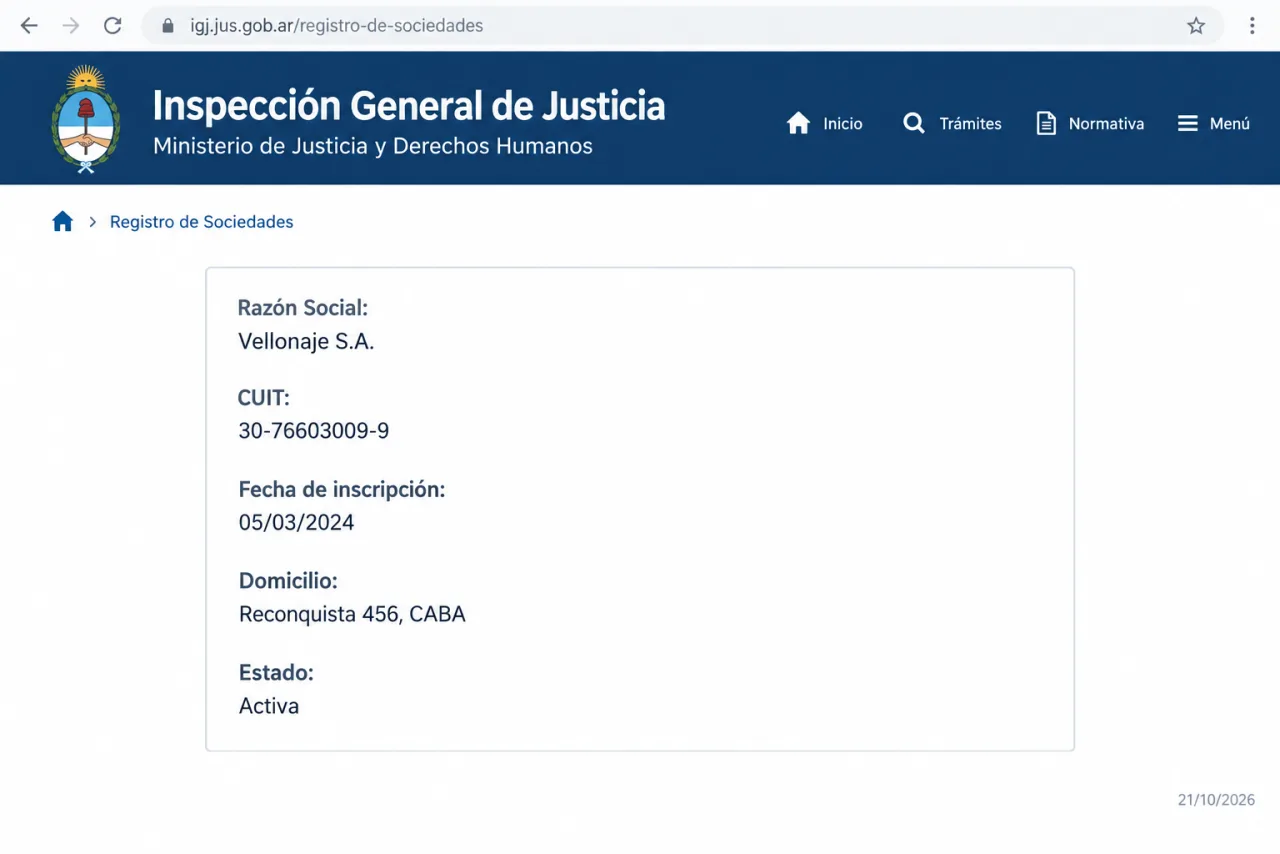Click the page date 21/10/2026
Screen dimensions: 1280x854
click(x=1216, y=800)
